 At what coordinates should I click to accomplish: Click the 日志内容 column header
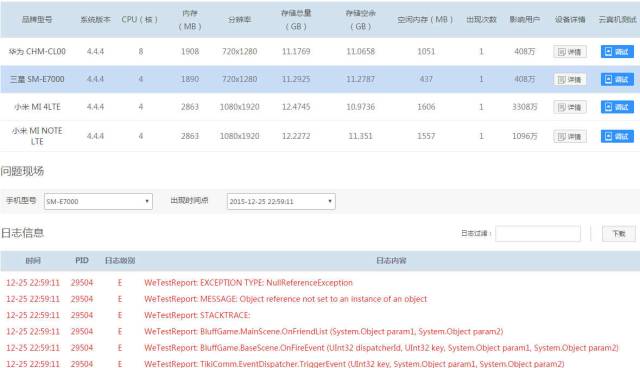click(391, 260)
